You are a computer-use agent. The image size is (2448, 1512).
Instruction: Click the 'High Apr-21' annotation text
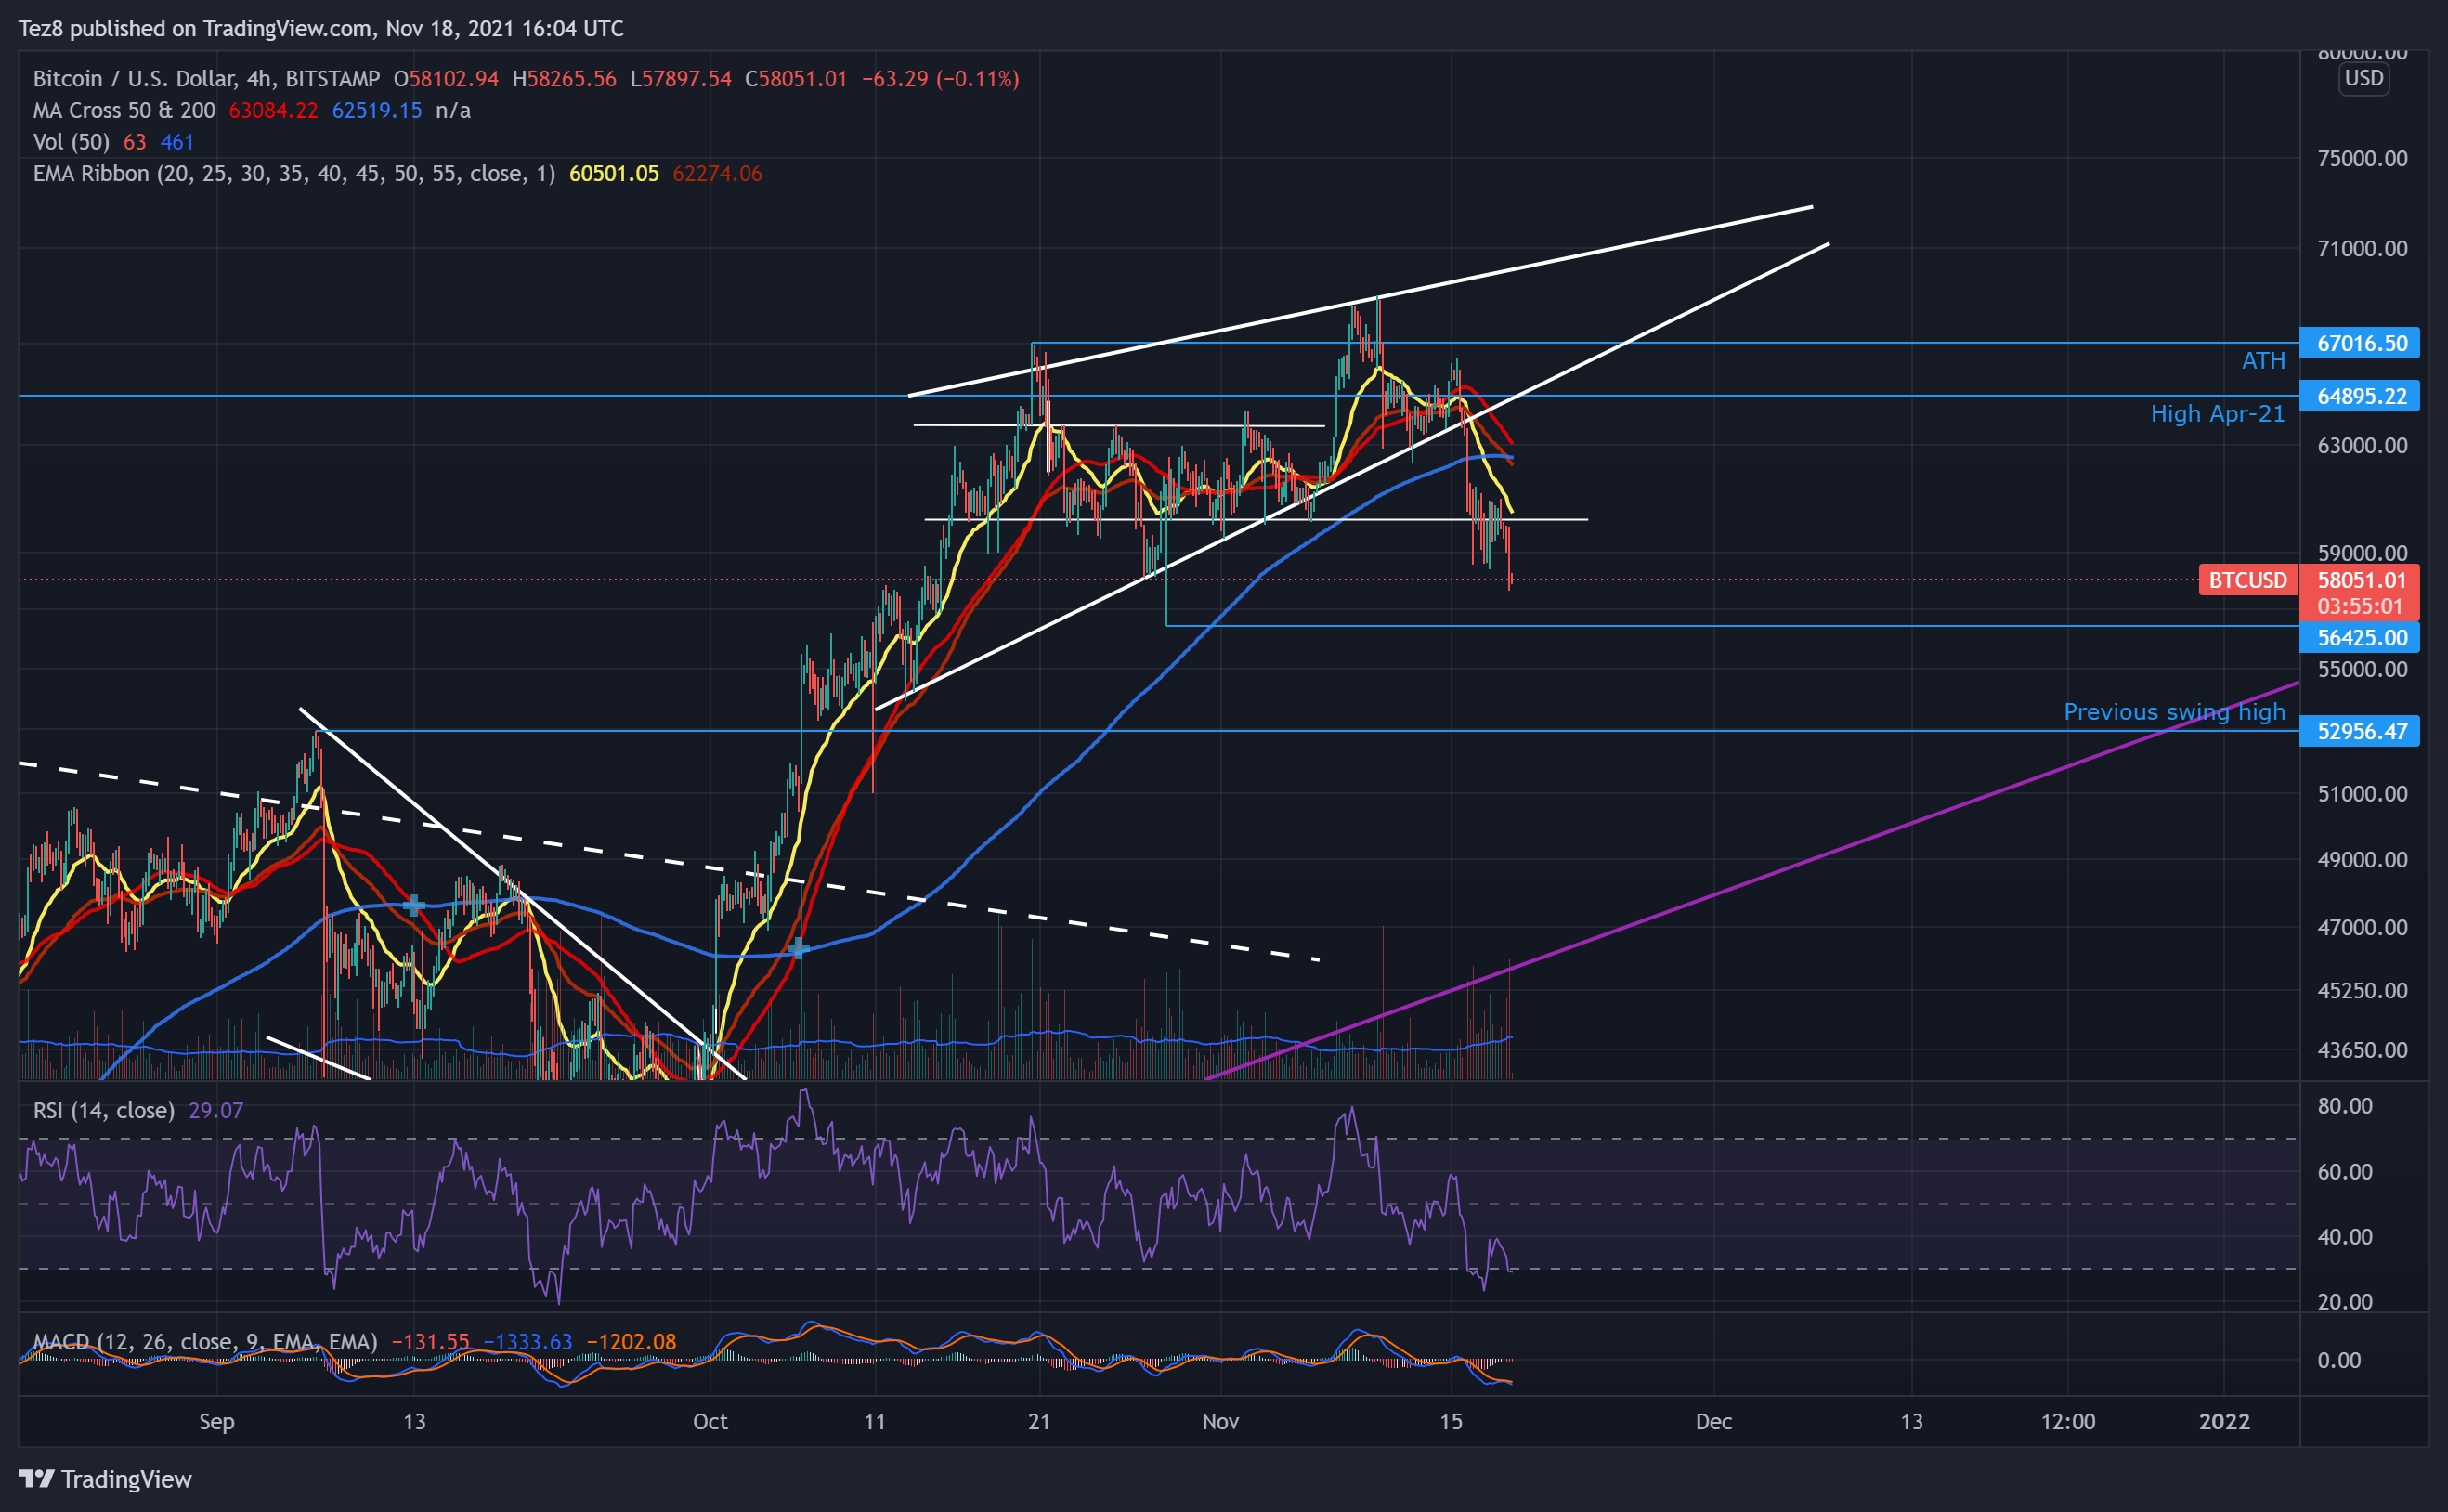pos(2217,414)
